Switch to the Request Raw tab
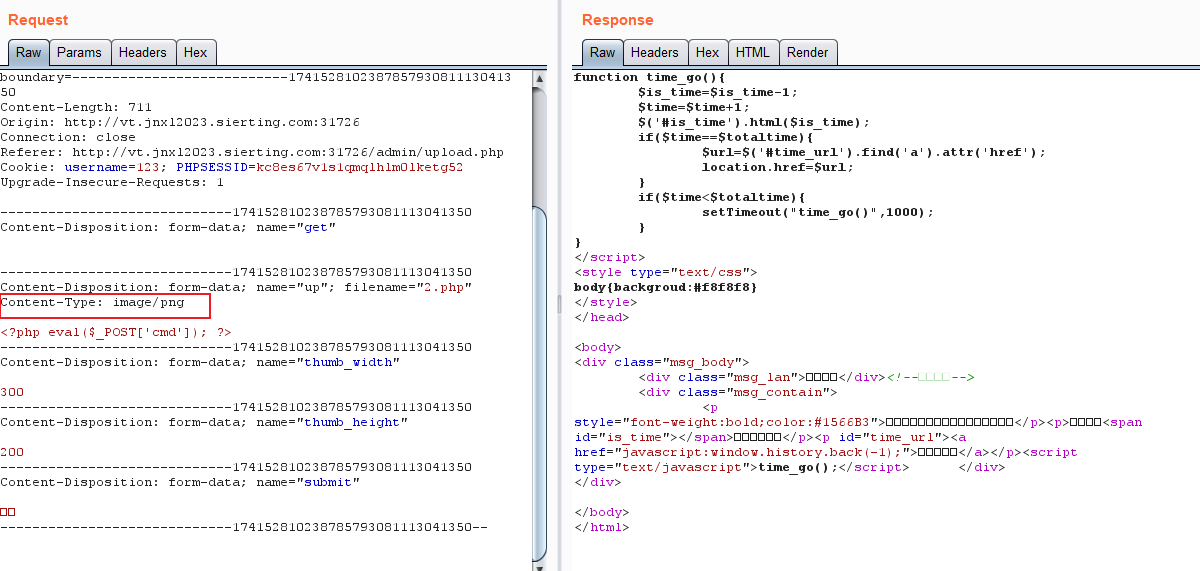Viewport: 1200px width, 571px height. coord(28,52)
